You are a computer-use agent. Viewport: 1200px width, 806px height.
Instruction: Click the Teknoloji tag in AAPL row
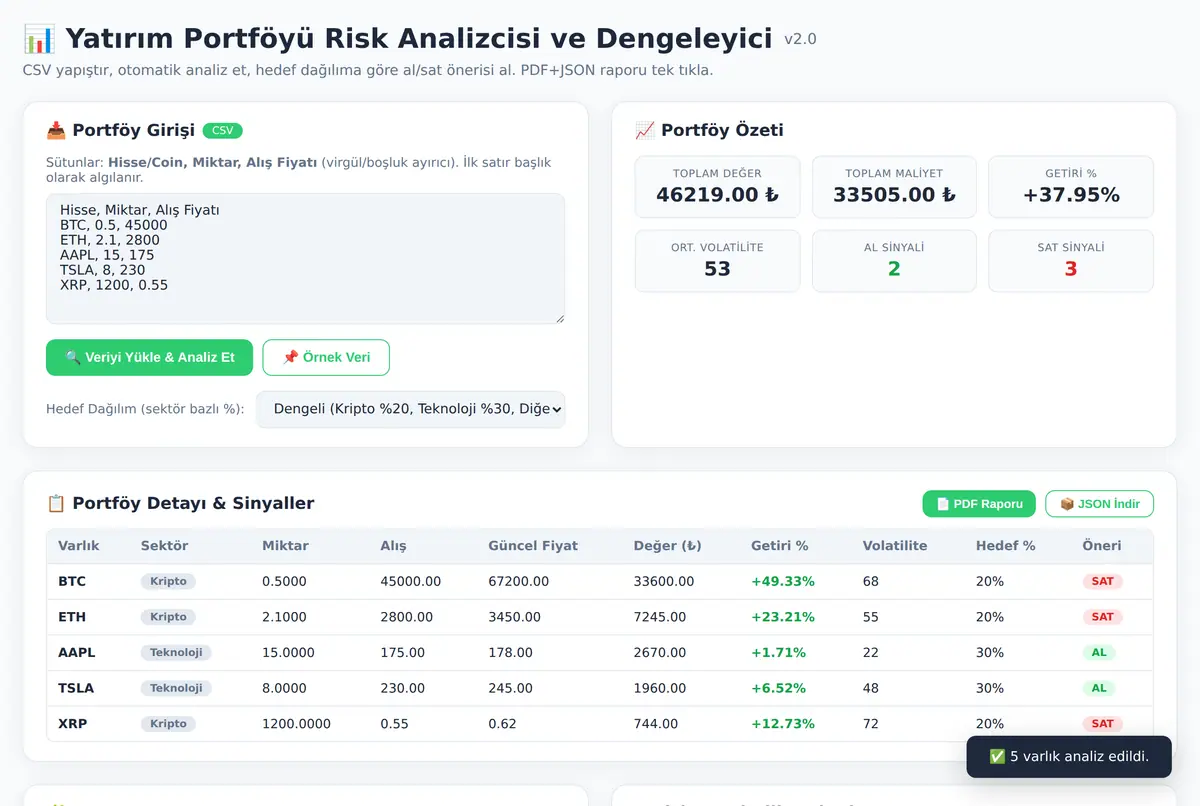[x=176, y=652]
